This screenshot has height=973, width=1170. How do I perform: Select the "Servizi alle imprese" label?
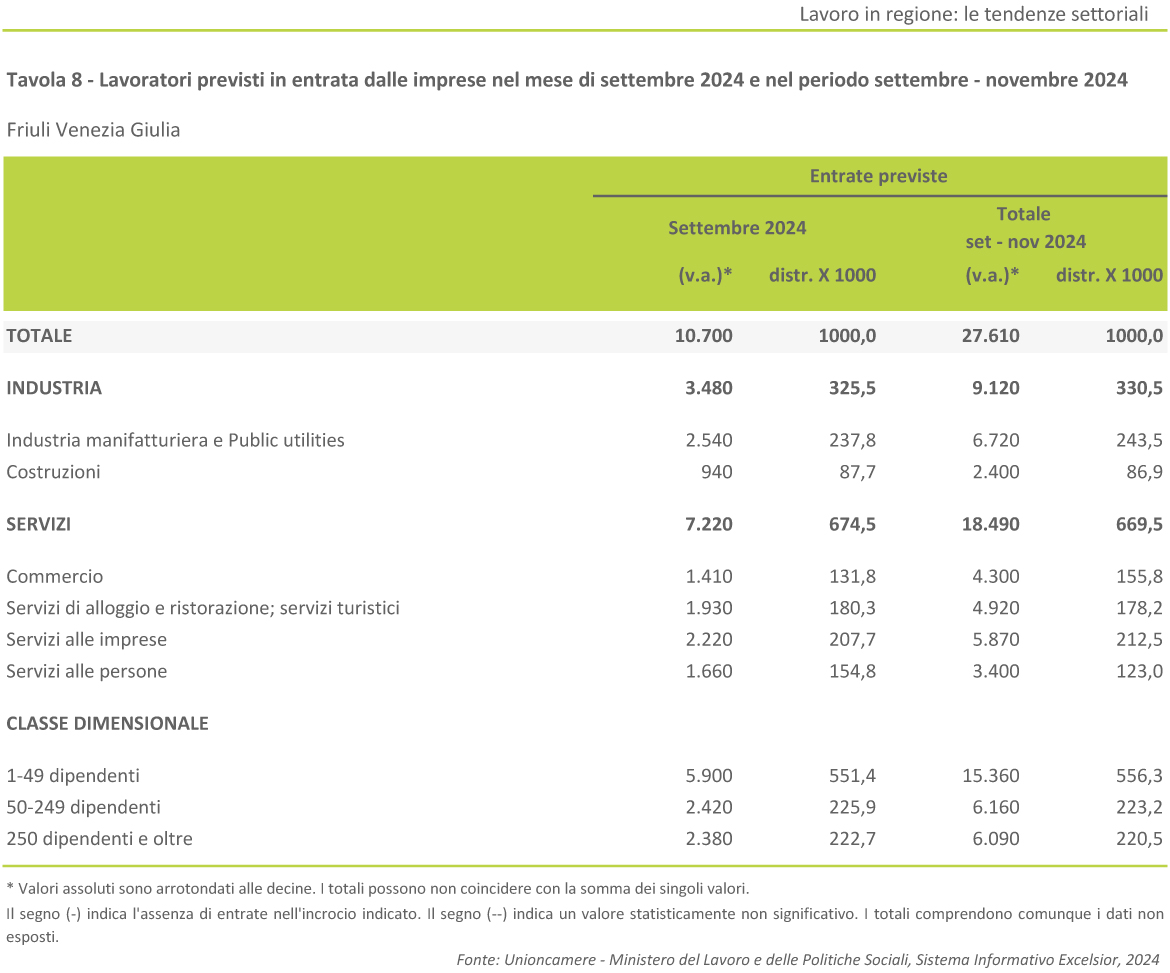point(87,639)
